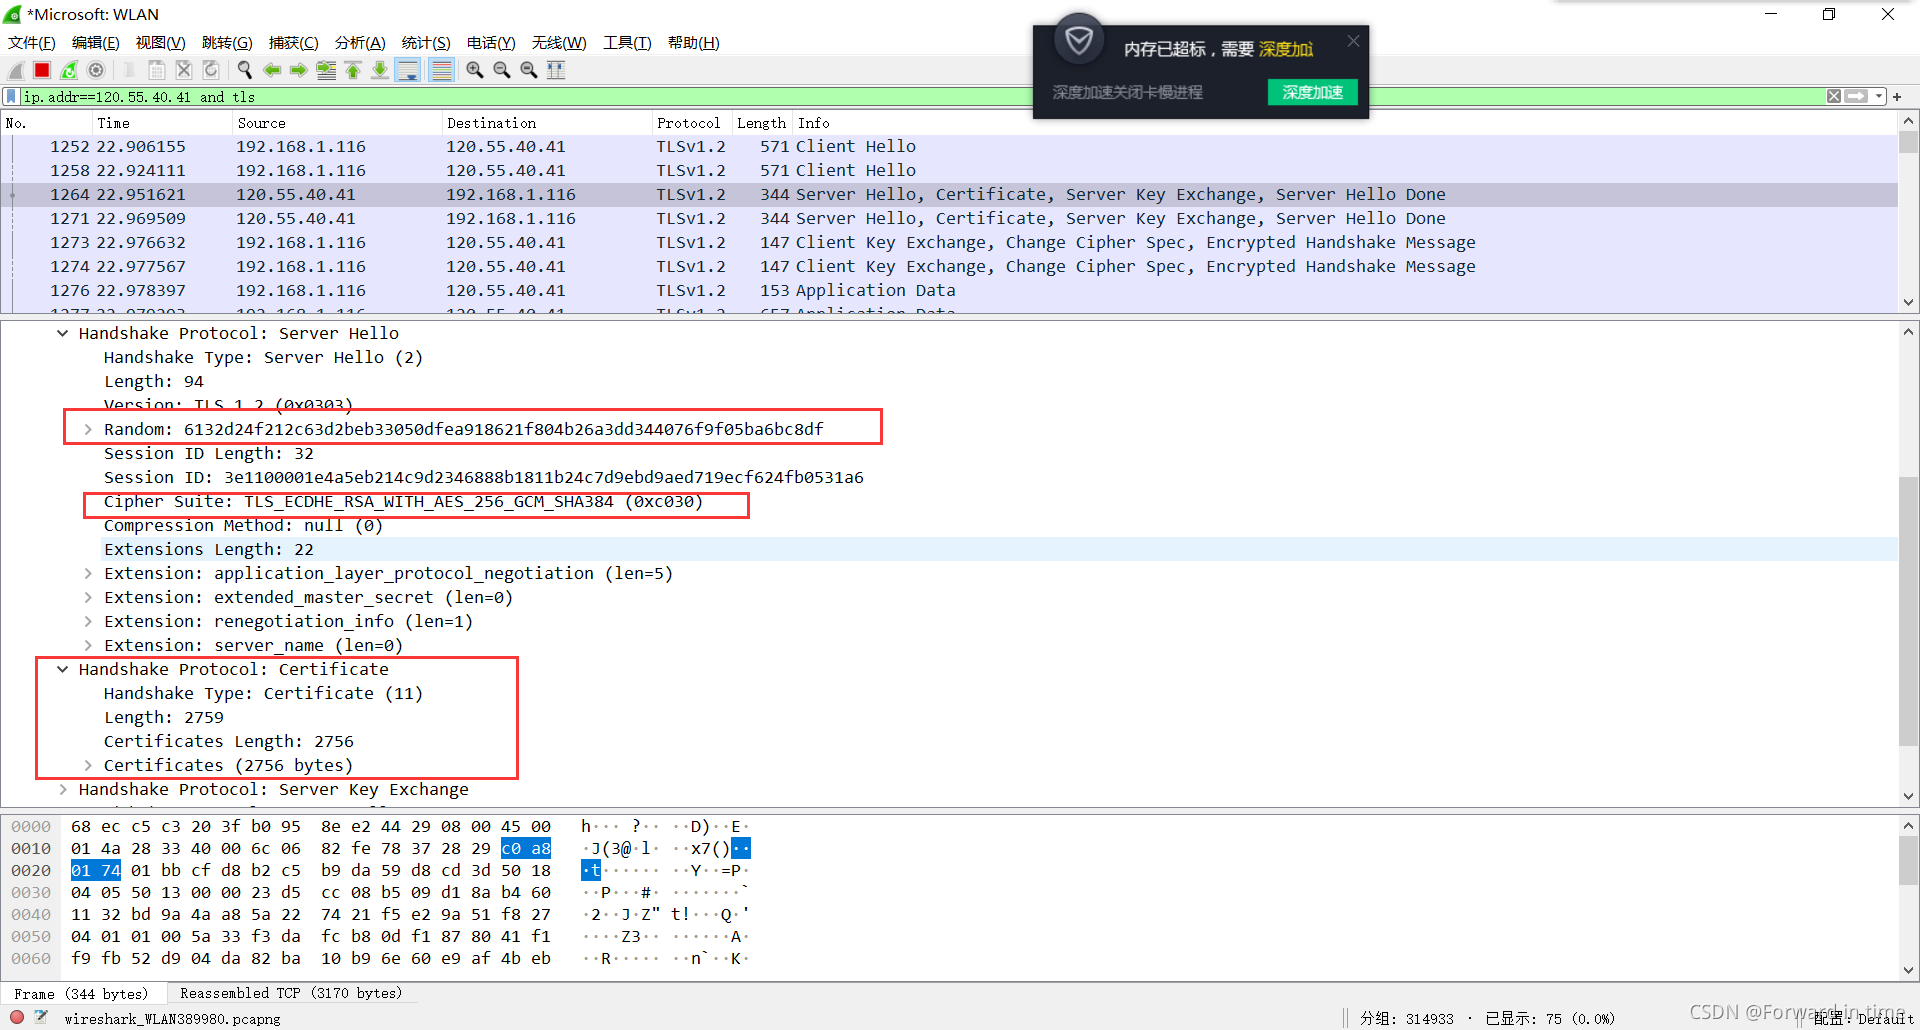Click go to specified packet icon
Image resolution: width=1920 pixels, height=1030 pixels.
point(326,70)
